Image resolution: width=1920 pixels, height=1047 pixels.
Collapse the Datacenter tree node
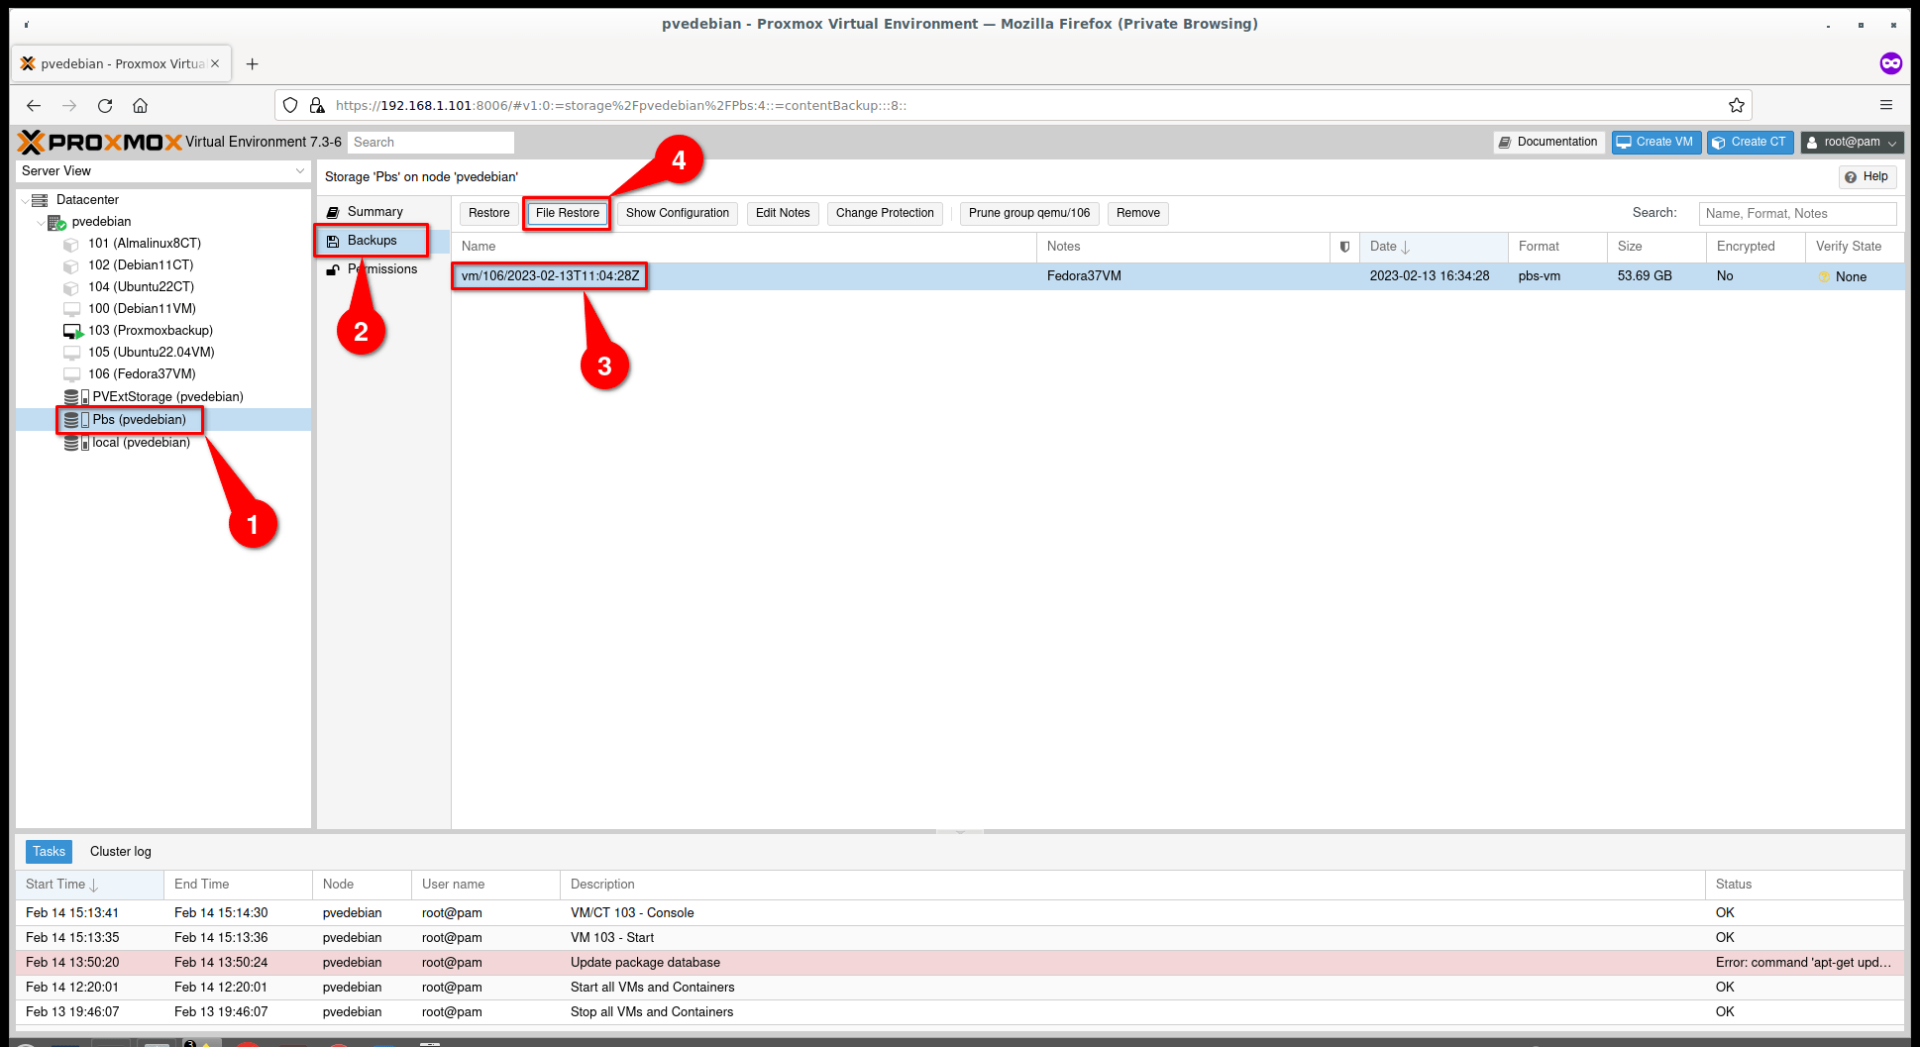click(x=25, y=200)
